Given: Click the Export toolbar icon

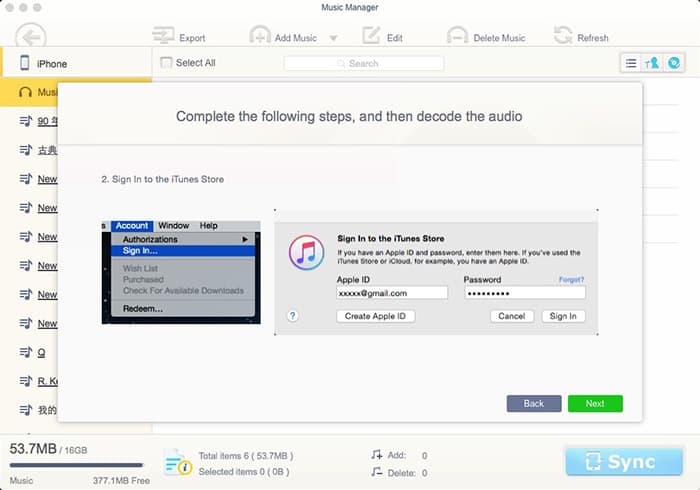Looking at the screenshot, I should pyautogui.click(x=163, y=36).
